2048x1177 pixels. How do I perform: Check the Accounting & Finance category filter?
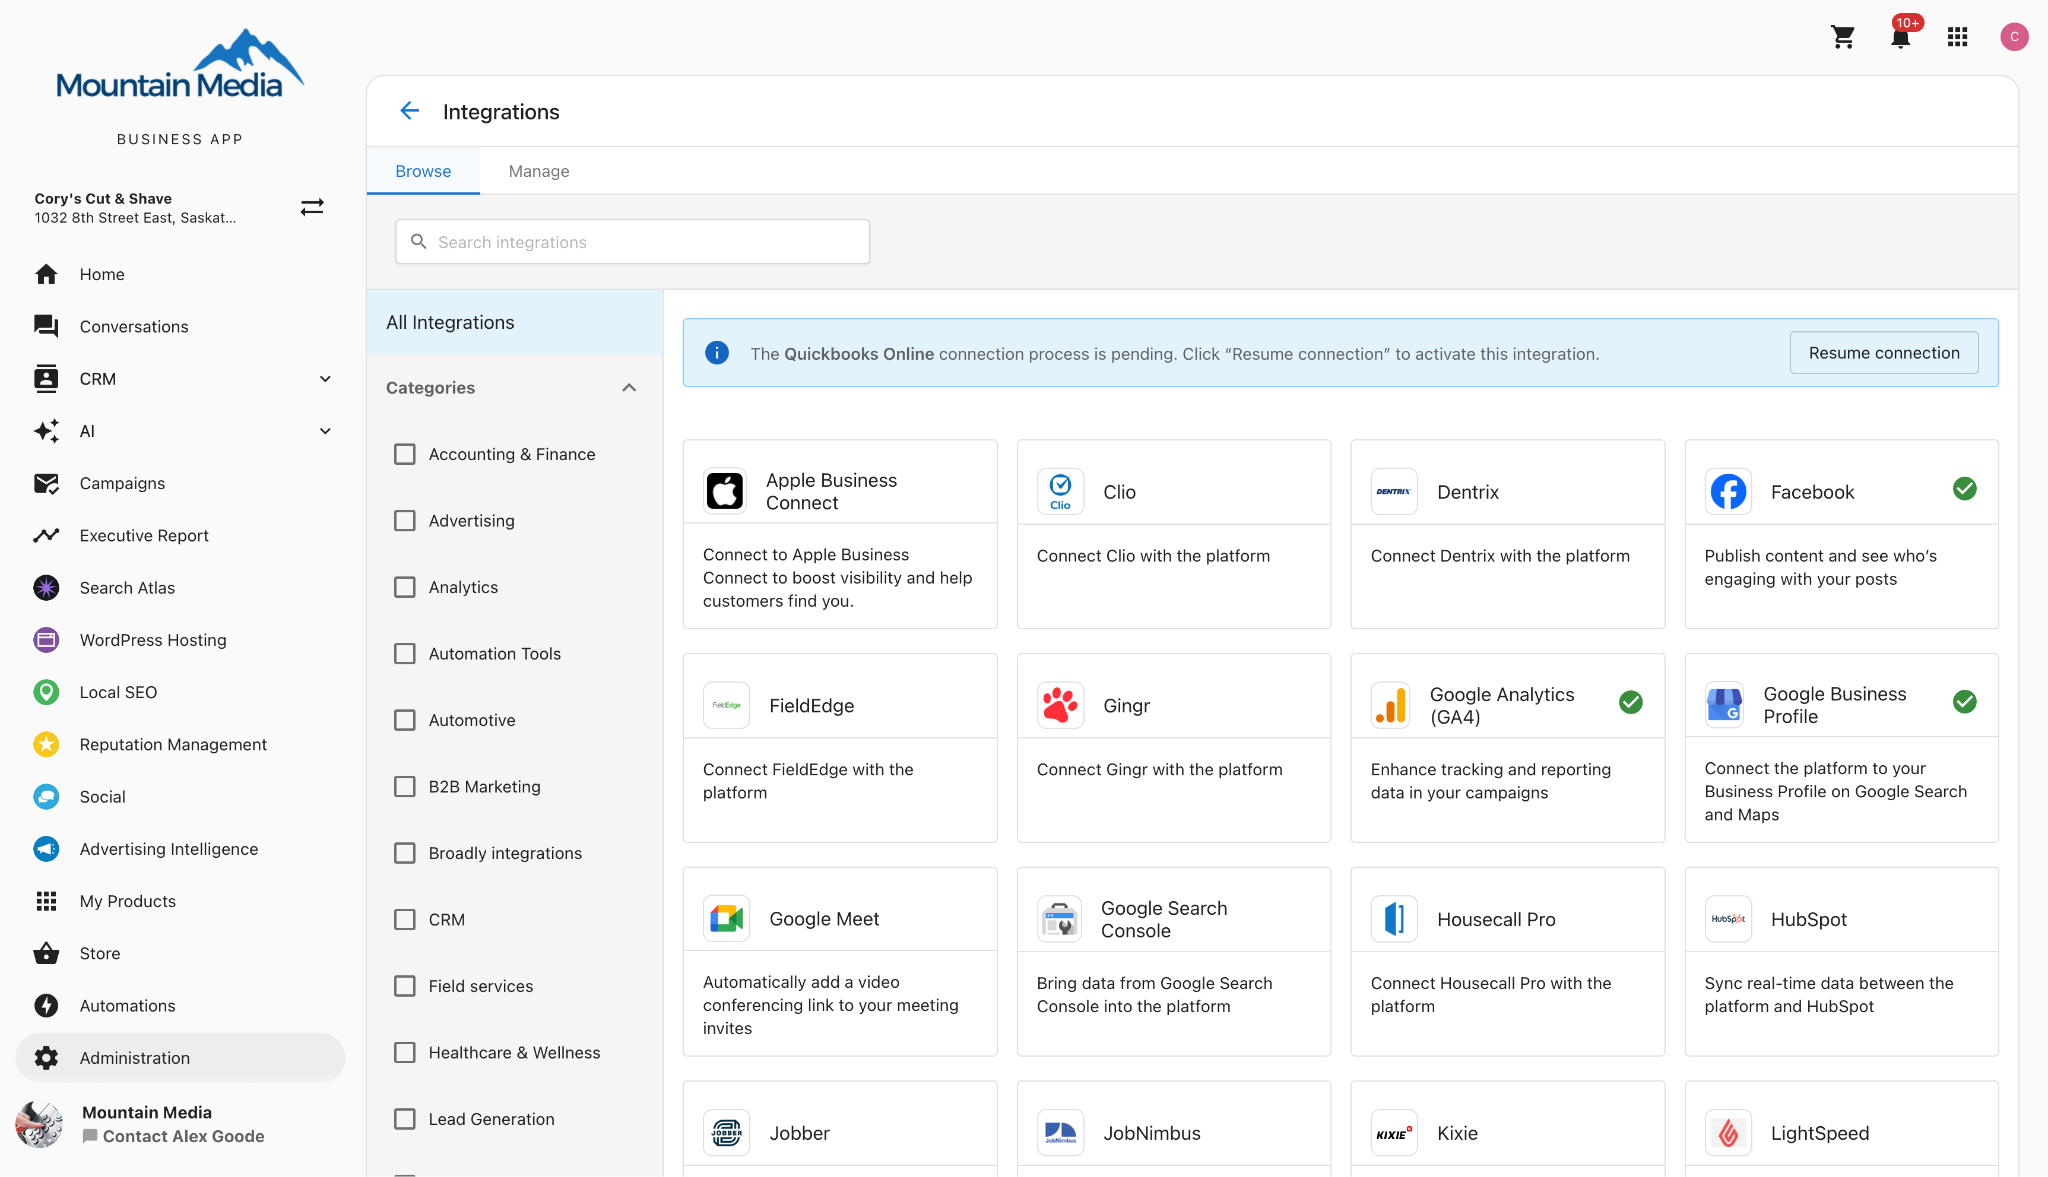pyautogui.click(x=404, y=453)
